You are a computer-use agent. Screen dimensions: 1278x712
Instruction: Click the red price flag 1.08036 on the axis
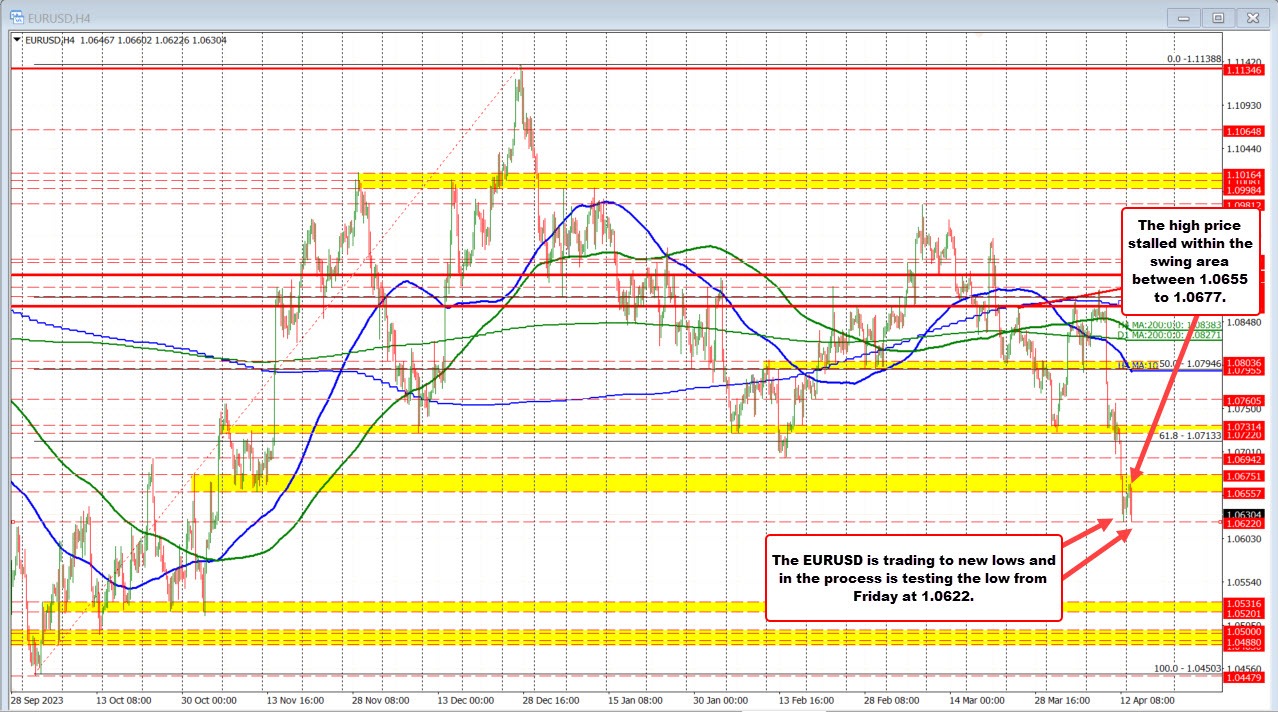tap(1244, 362)
